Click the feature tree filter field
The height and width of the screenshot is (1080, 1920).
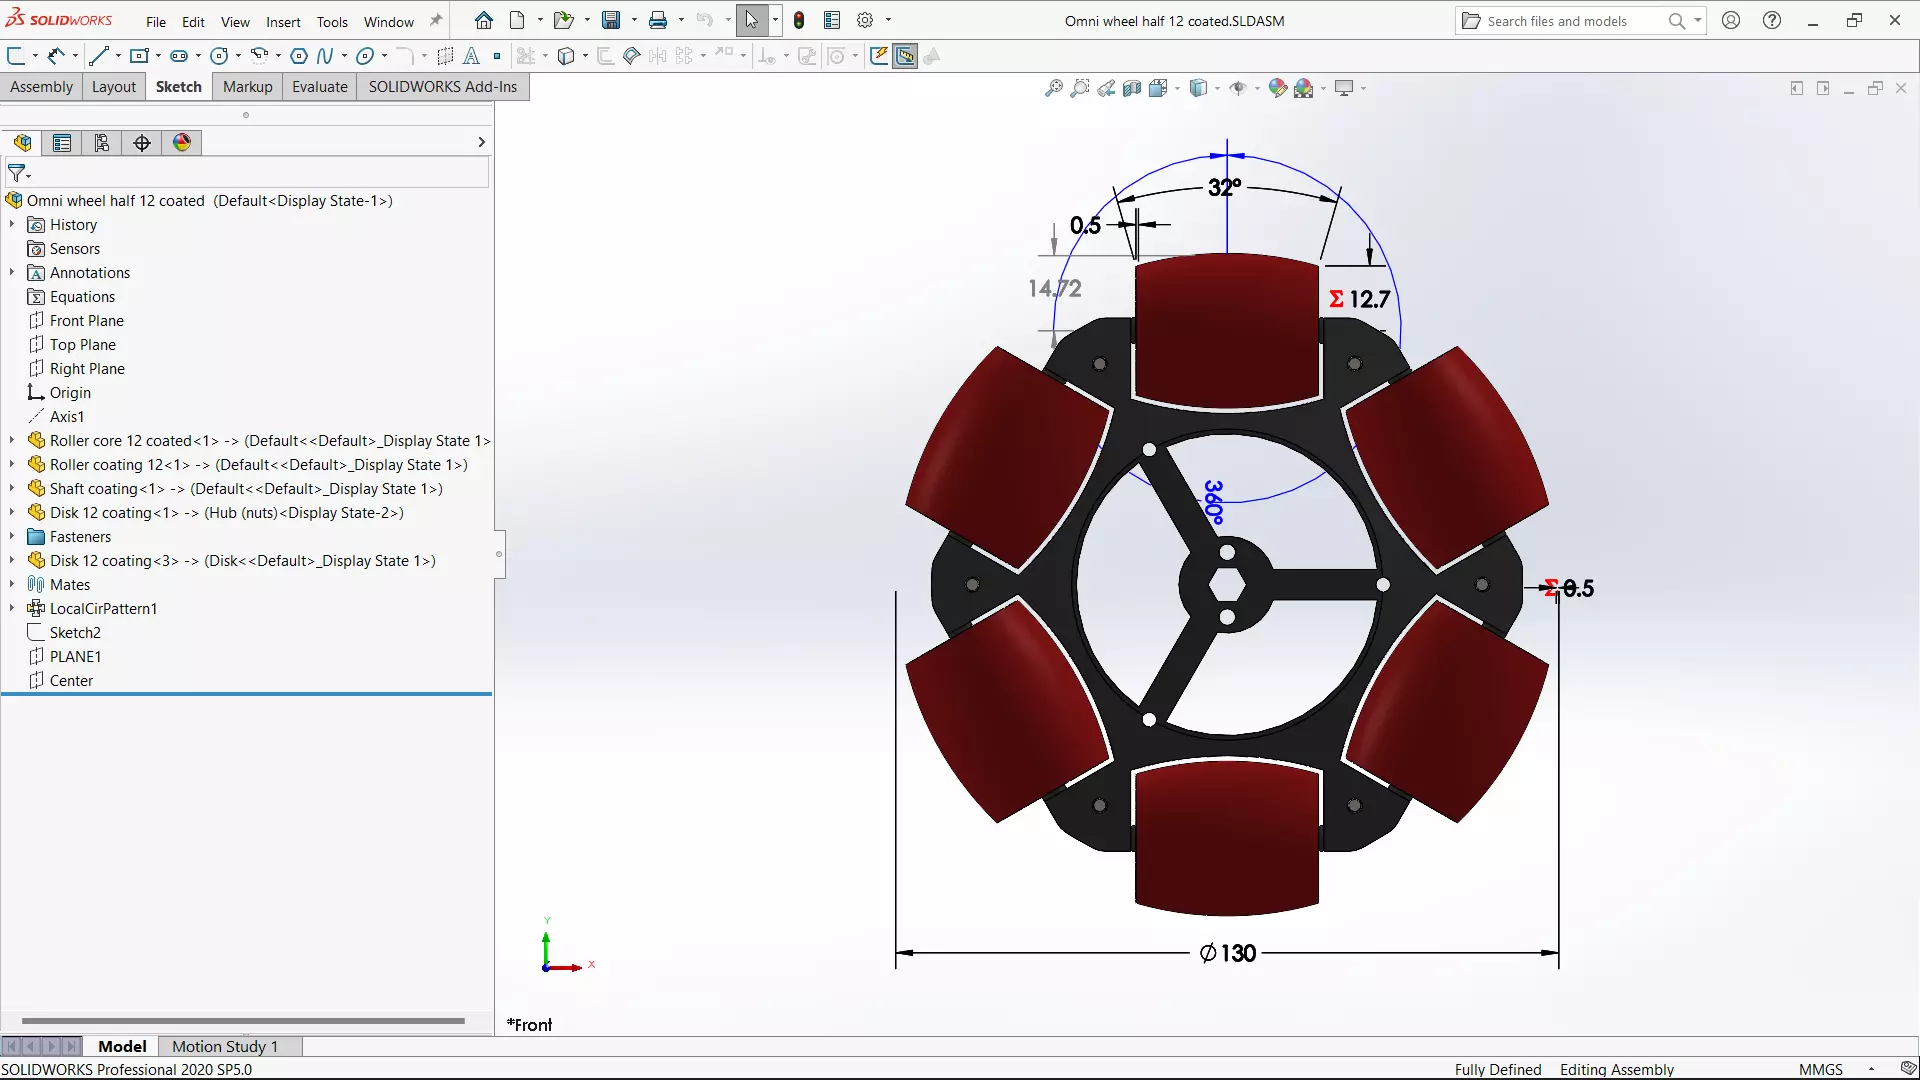[247, 173]
